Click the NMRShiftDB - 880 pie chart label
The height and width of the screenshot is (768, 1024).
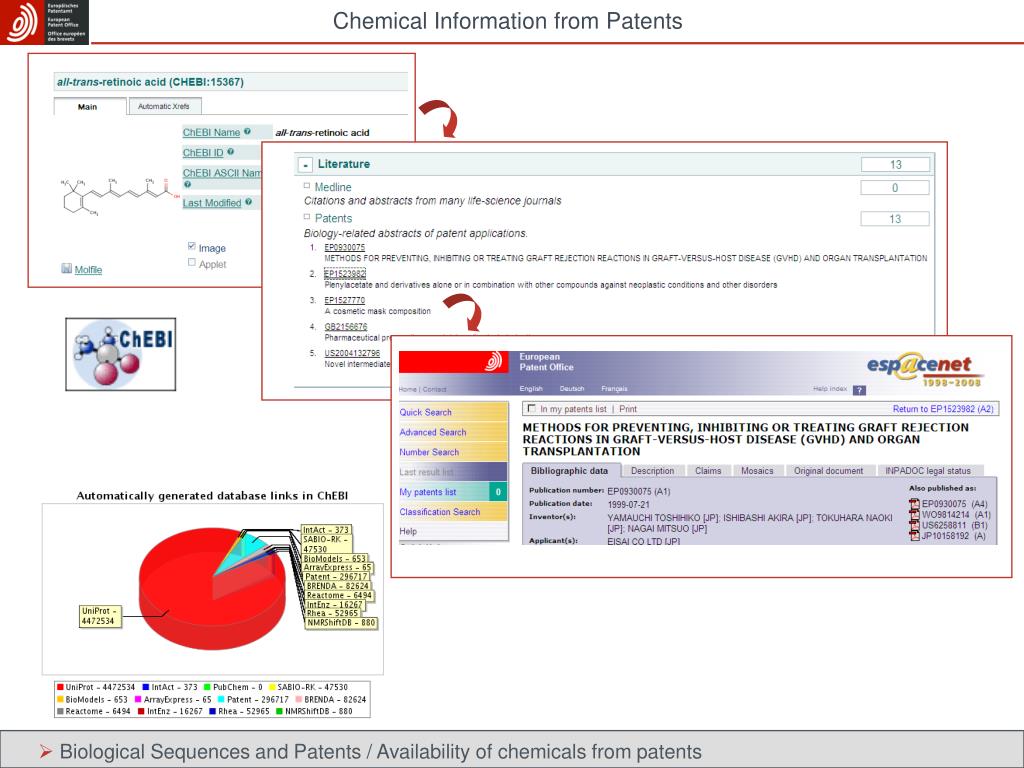coord(341,623)
